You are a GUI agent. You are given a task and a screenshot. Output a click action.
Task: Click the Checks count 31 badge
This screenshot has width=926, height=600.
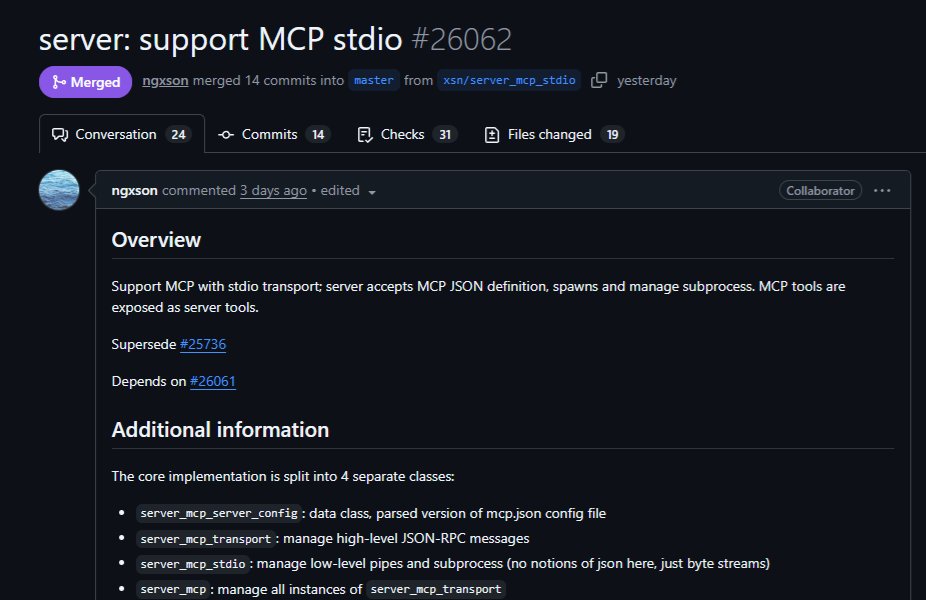(x=445, y=135)
